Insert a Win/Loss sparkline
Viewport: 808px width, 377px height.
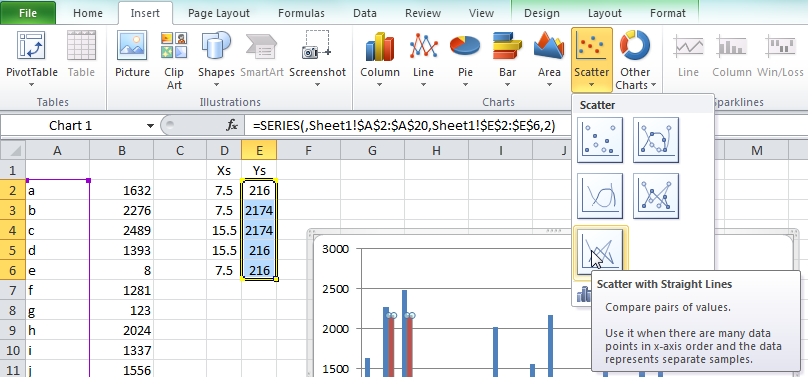pyautogui.click(x=780, y=55)
